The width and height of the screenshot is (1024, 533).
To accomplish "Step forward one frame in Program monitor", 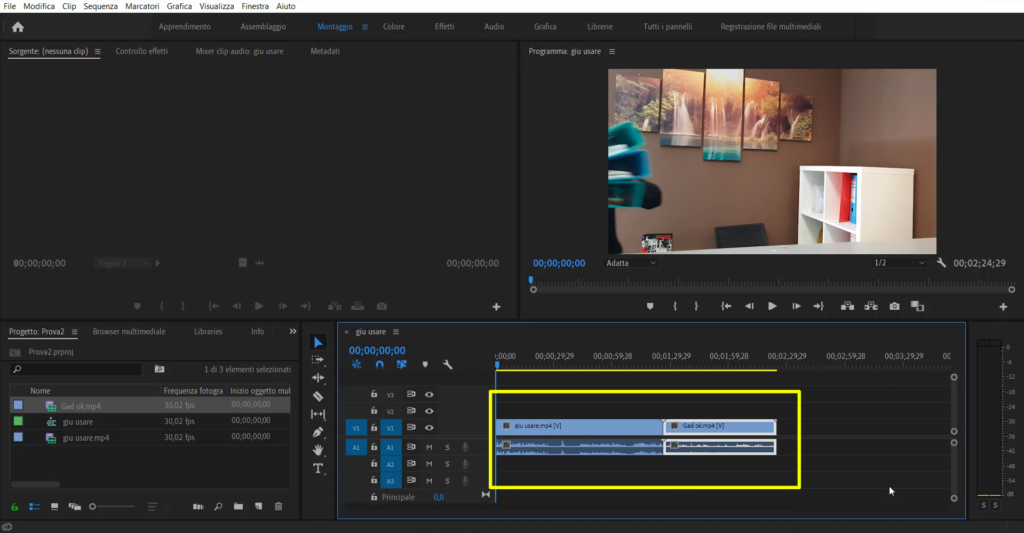I will pyautogui.click(x=796, y=306).
